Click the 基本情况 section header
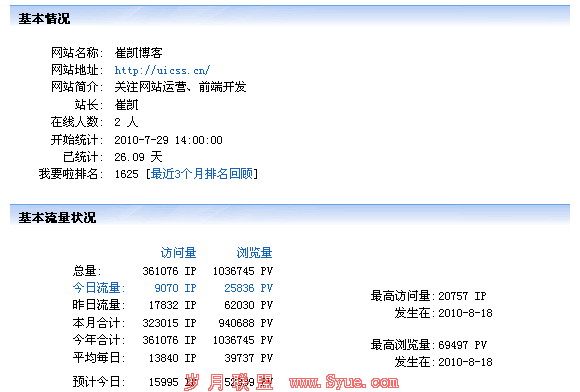 click(x=44, y=18)
